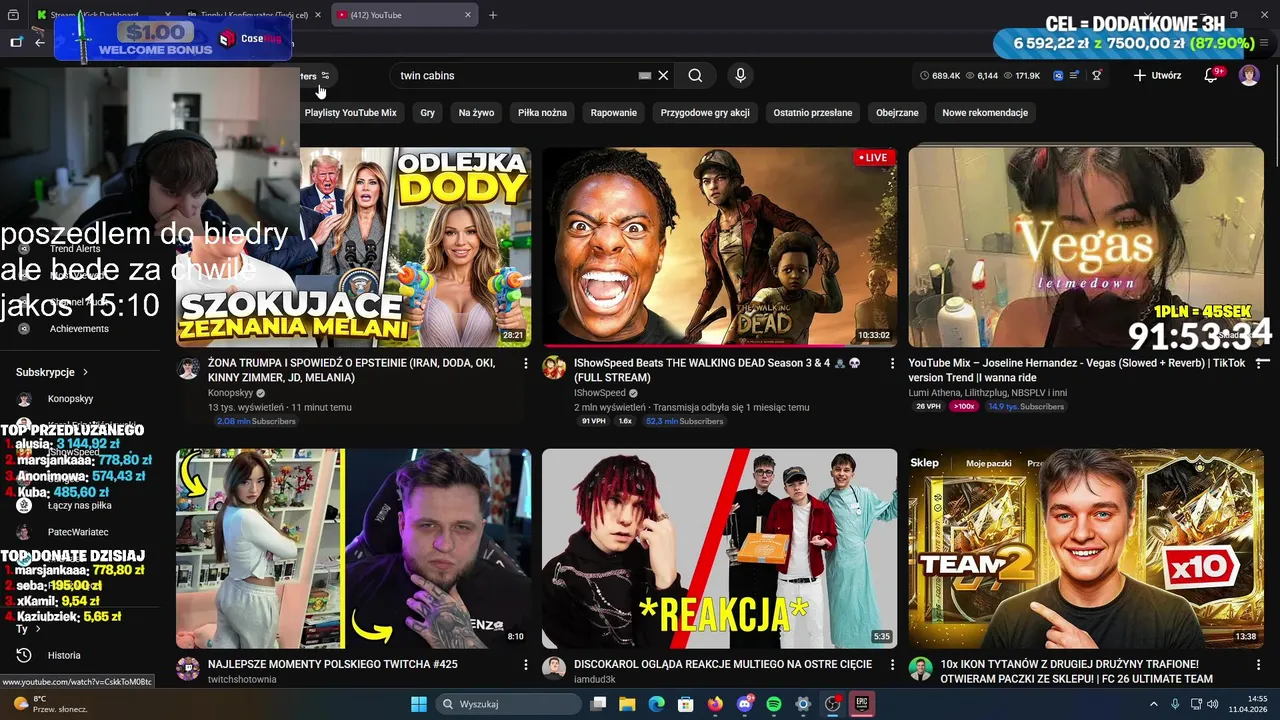Open Discord from the taskbar

744,704
